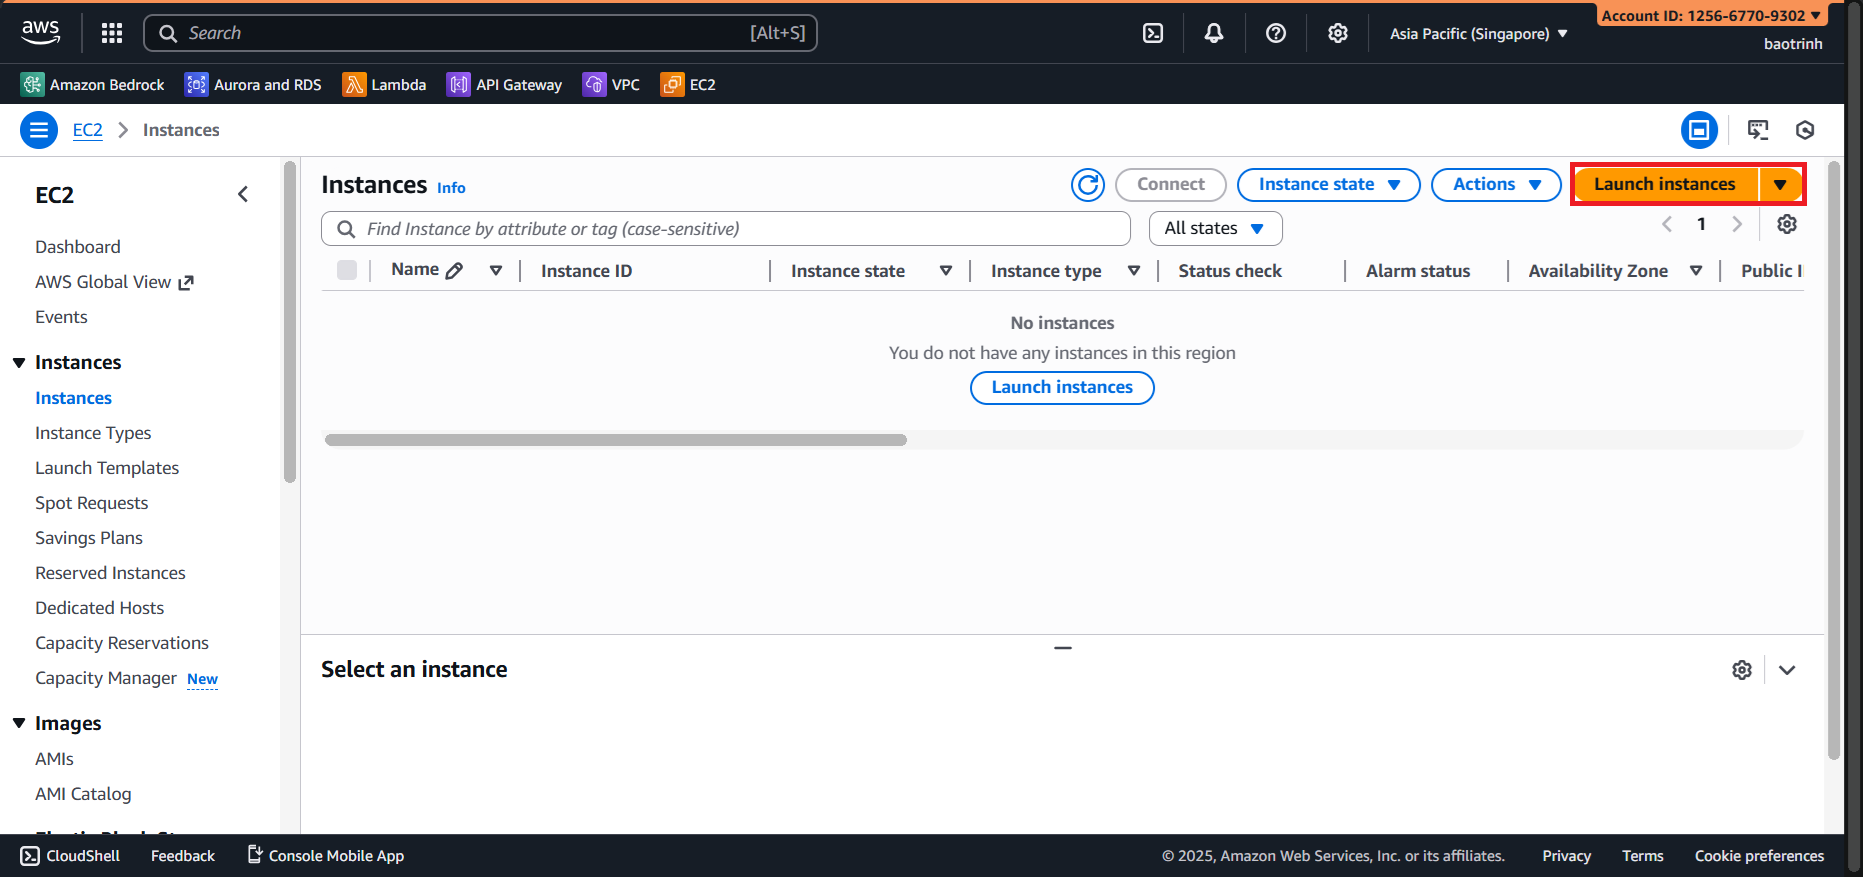Edit the Name column pencil icon
Screen dimensions: 1863x877
[454, 271]
